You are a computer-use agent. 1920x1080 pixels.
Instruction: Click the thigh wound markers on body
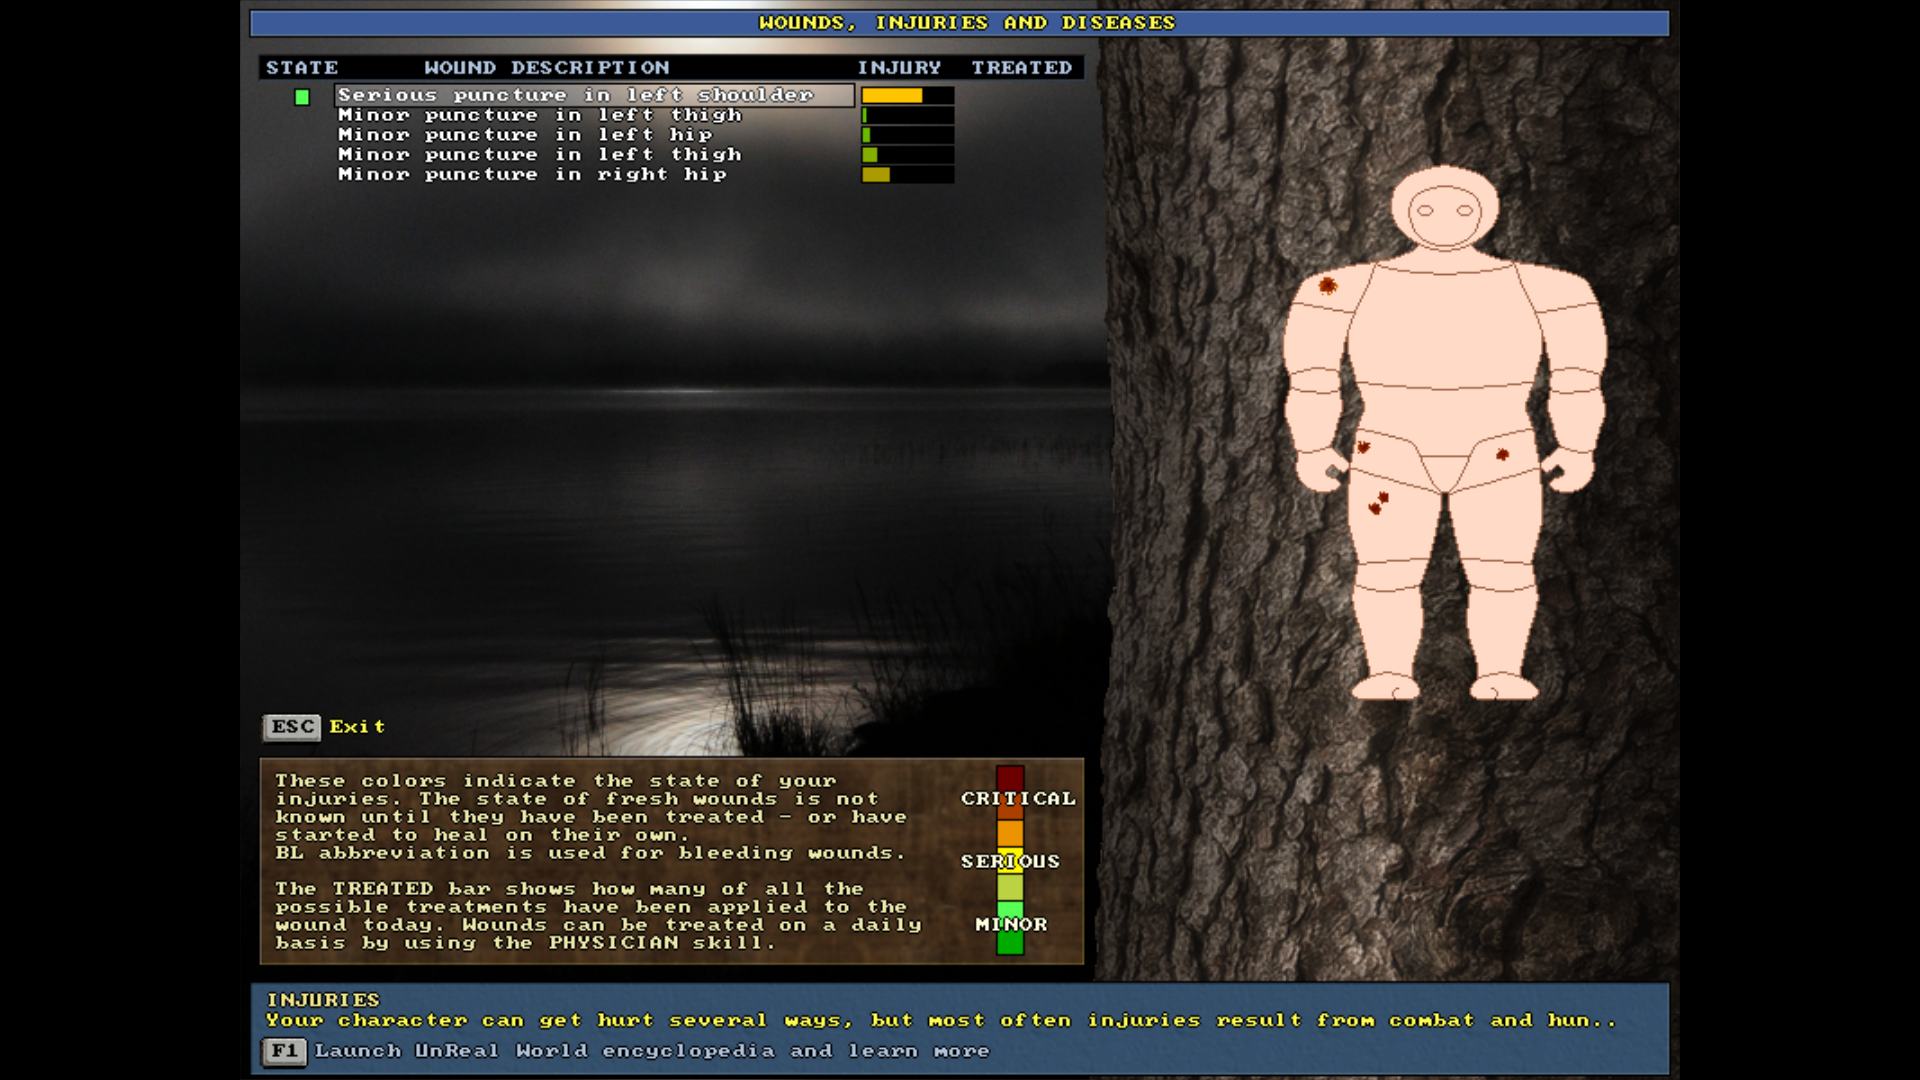coord(1379,503)
